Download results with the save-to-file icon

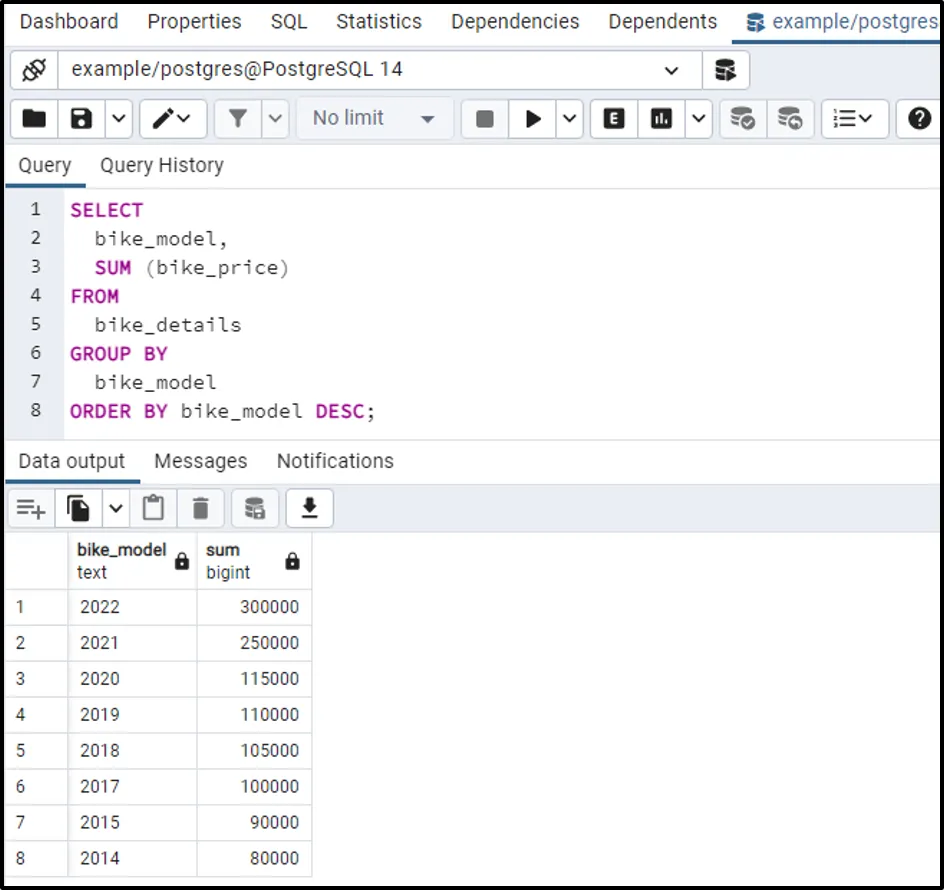pyautogui.click(x=309, y=509)
